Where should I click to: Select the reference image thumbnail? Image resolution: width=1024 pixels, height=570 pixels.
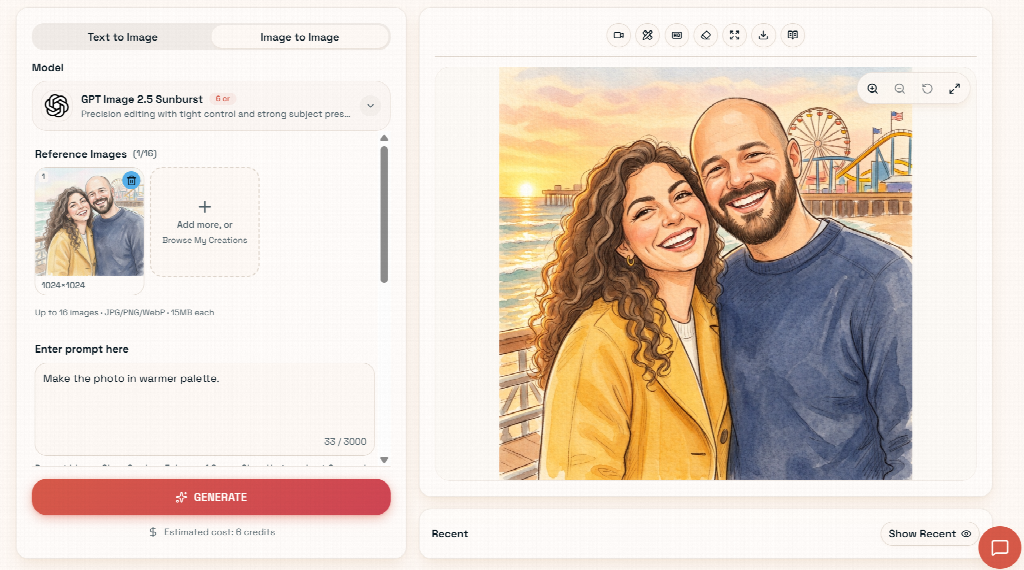point(89,222)
